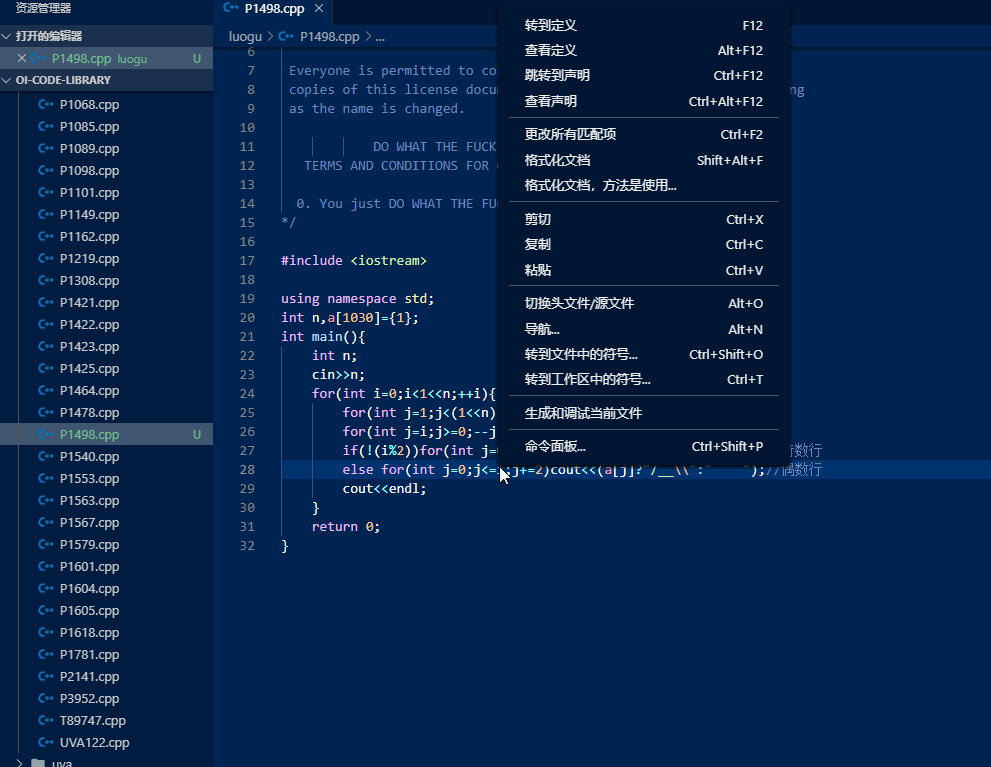Screen dimensions: 991x767
Task: Open file P1422.cpp
Action: click(x=89, y=325)
